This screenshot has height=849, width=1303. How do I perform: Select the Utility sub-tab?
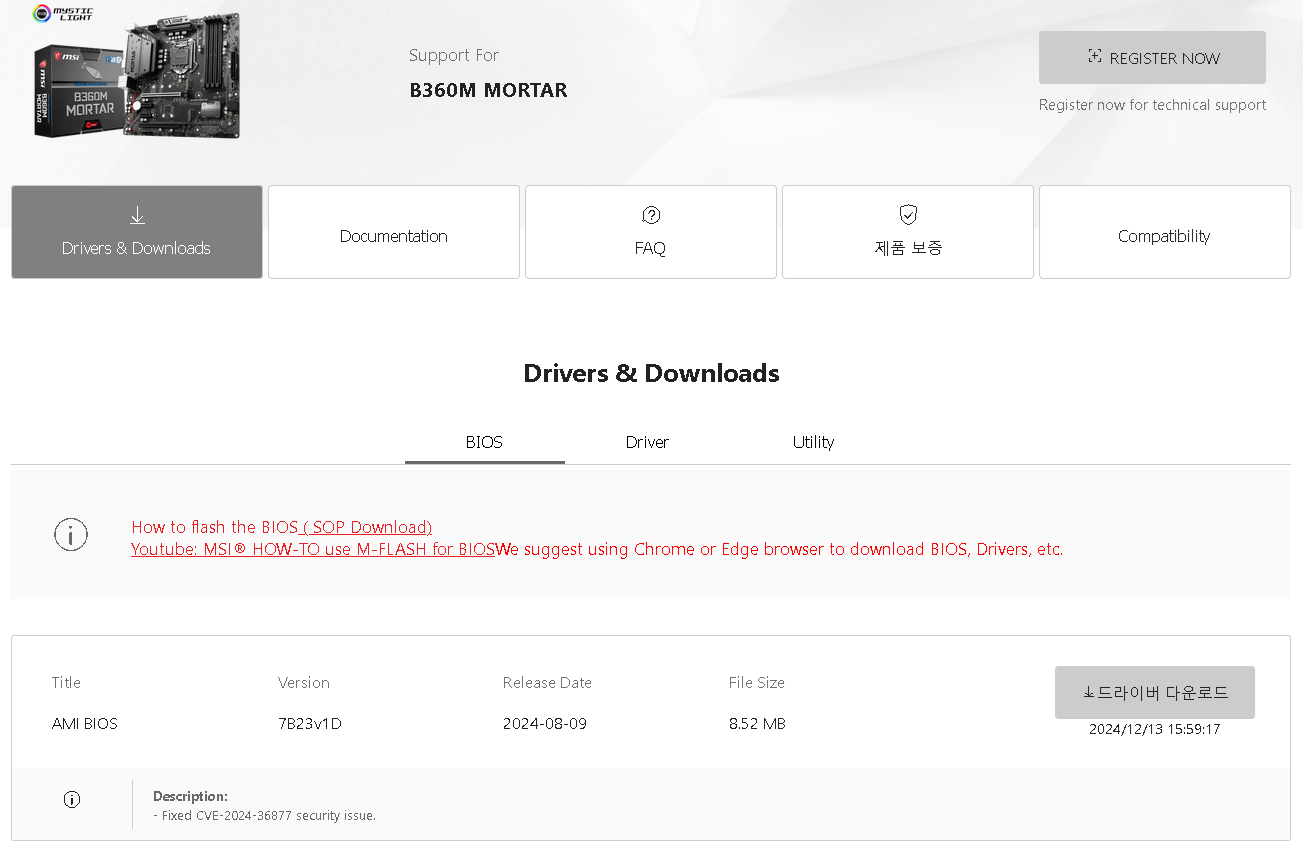pyautogui.click(x=813, y=442)
